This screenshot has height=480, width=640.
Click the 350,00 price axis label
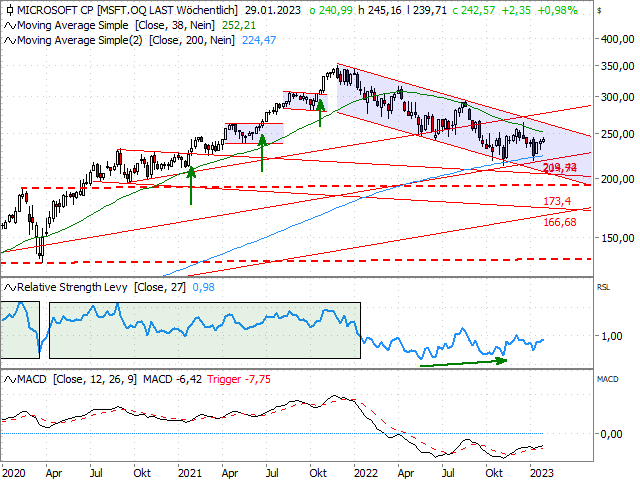pos(618,66)
